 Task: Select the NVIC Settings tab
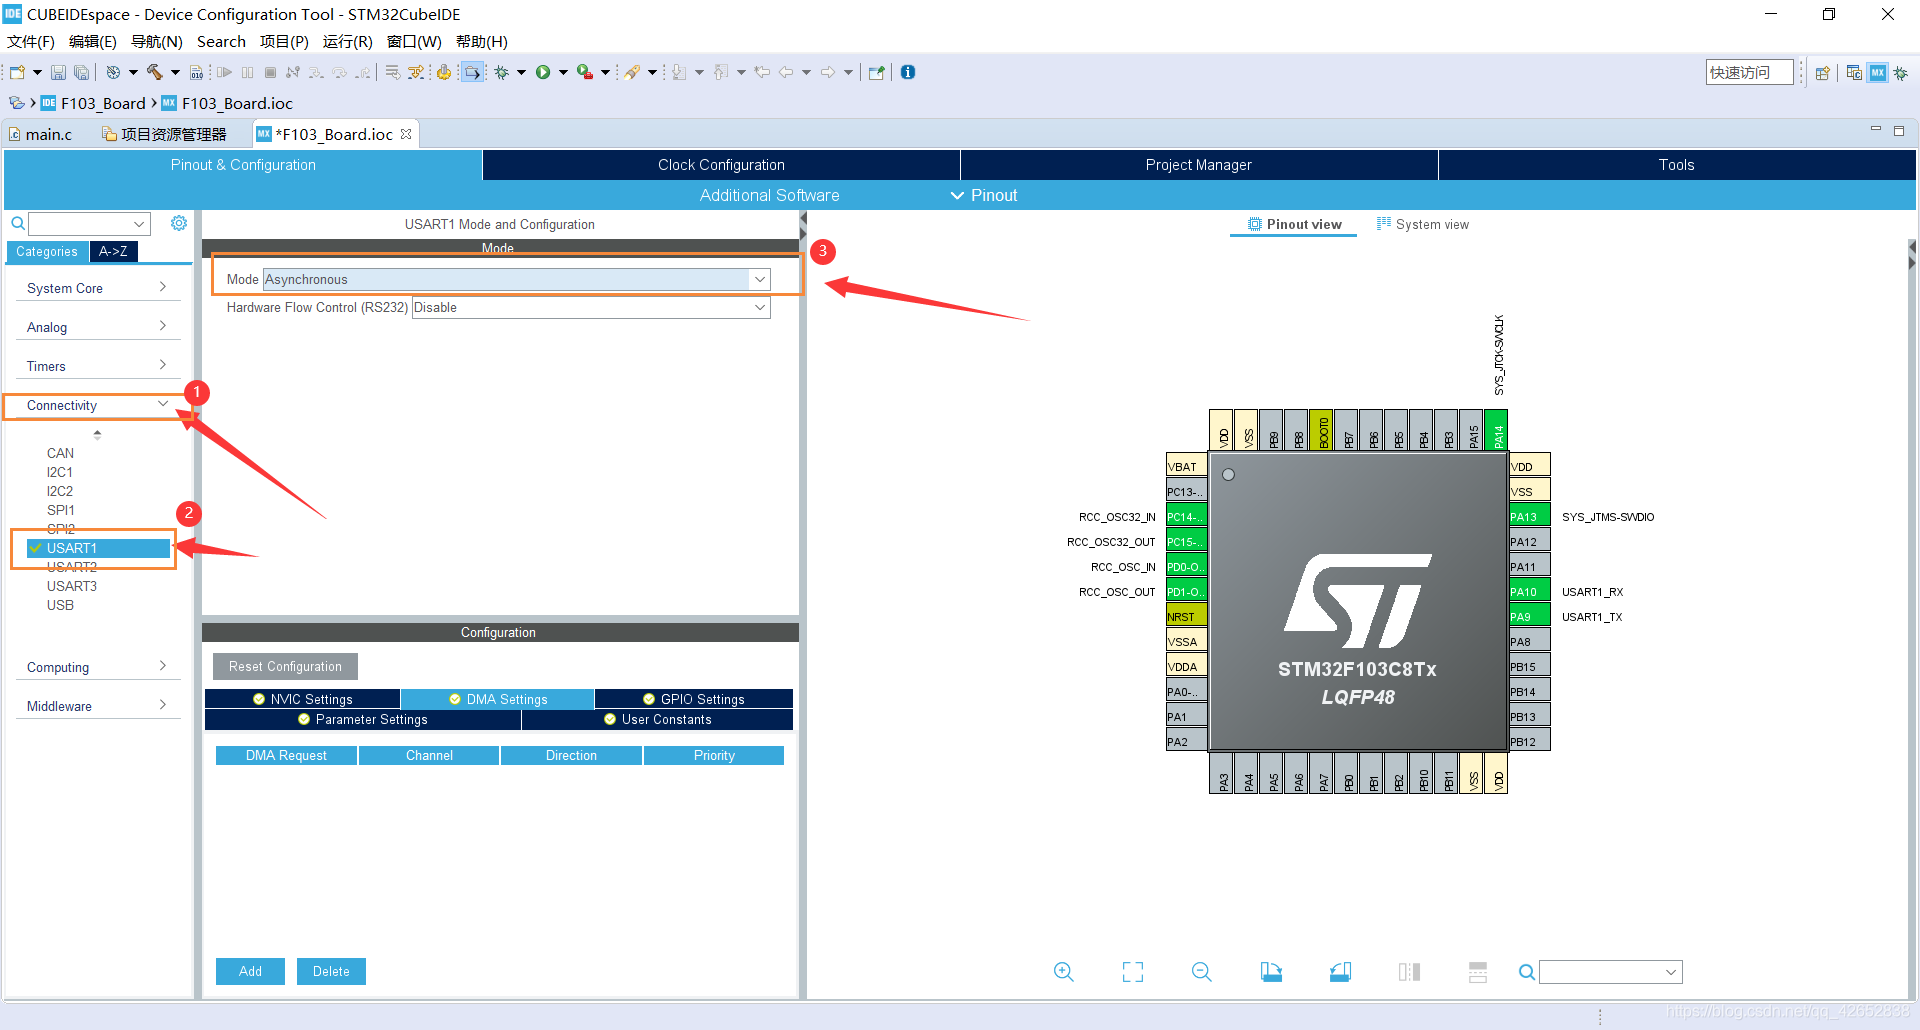tap(302, 699)
